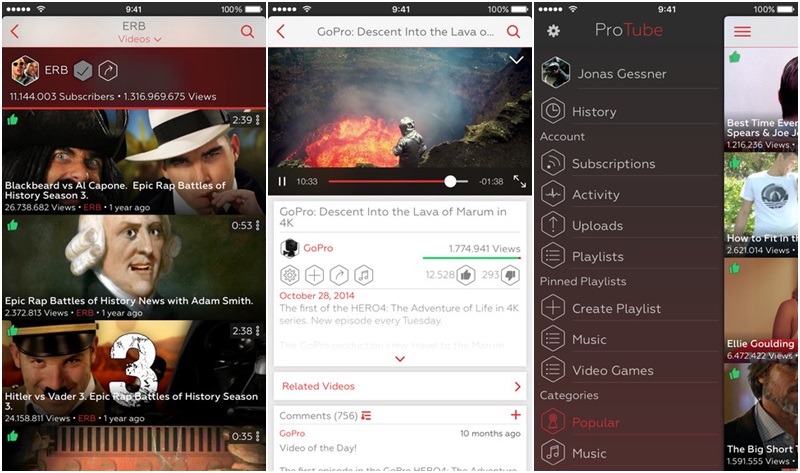Viewport: 800px width, 473px height.
Task: Click the History clock icon
Action: coord(553,111)
